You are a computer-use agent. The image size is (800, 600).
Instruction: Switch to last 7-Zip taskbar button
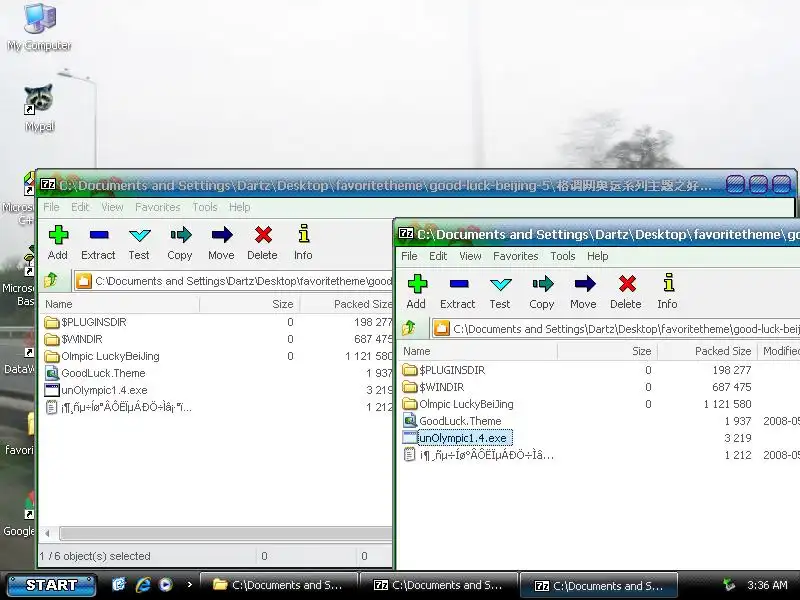(598, 585)
